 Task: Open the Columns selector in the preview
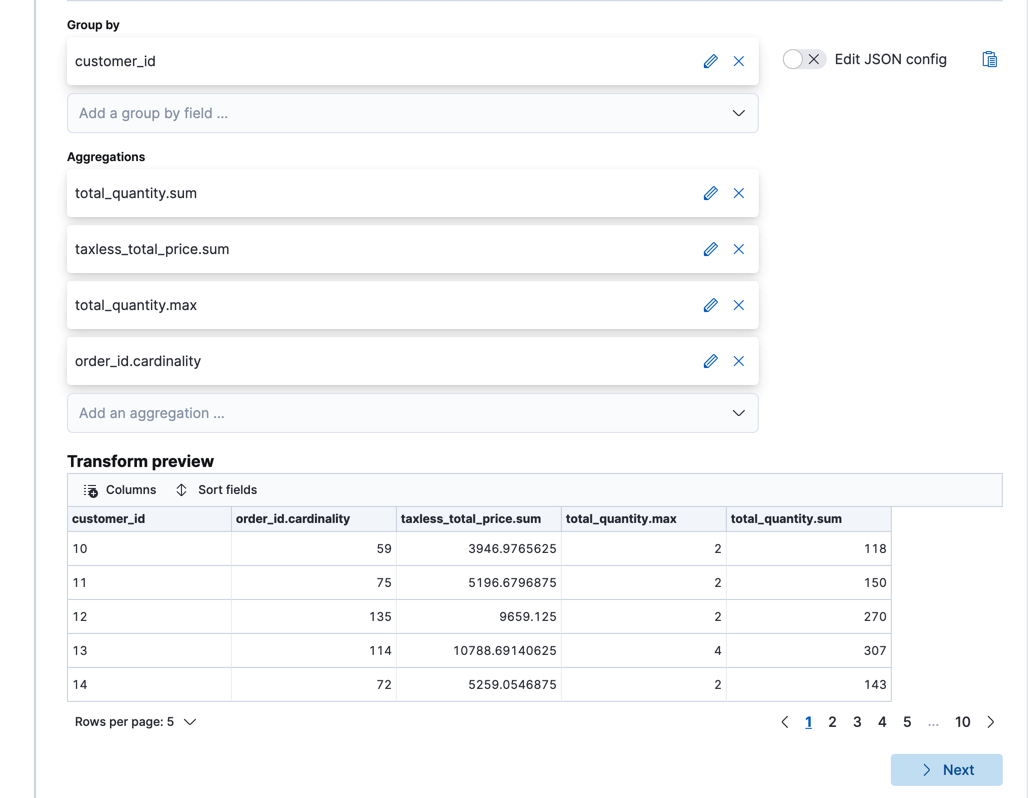point(118,490)
